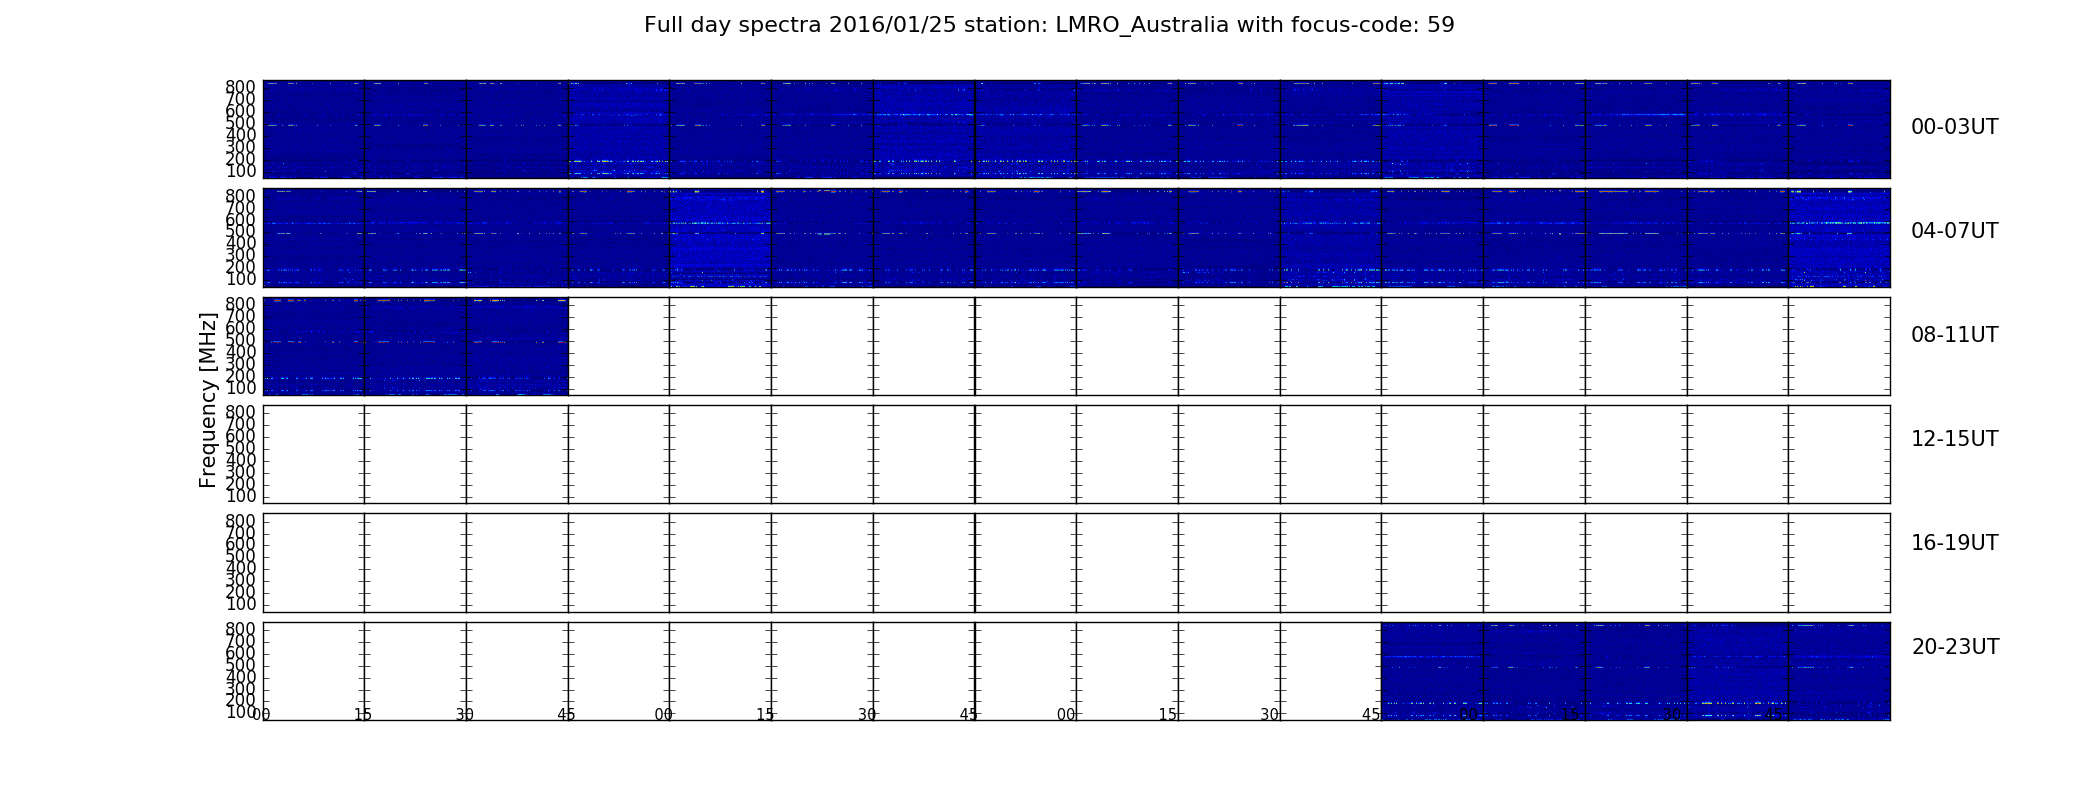Click the '800' tick of the 12-15UT panel
The width and height of the screenshot is (2100, 800).
click(x=240, y=412)
